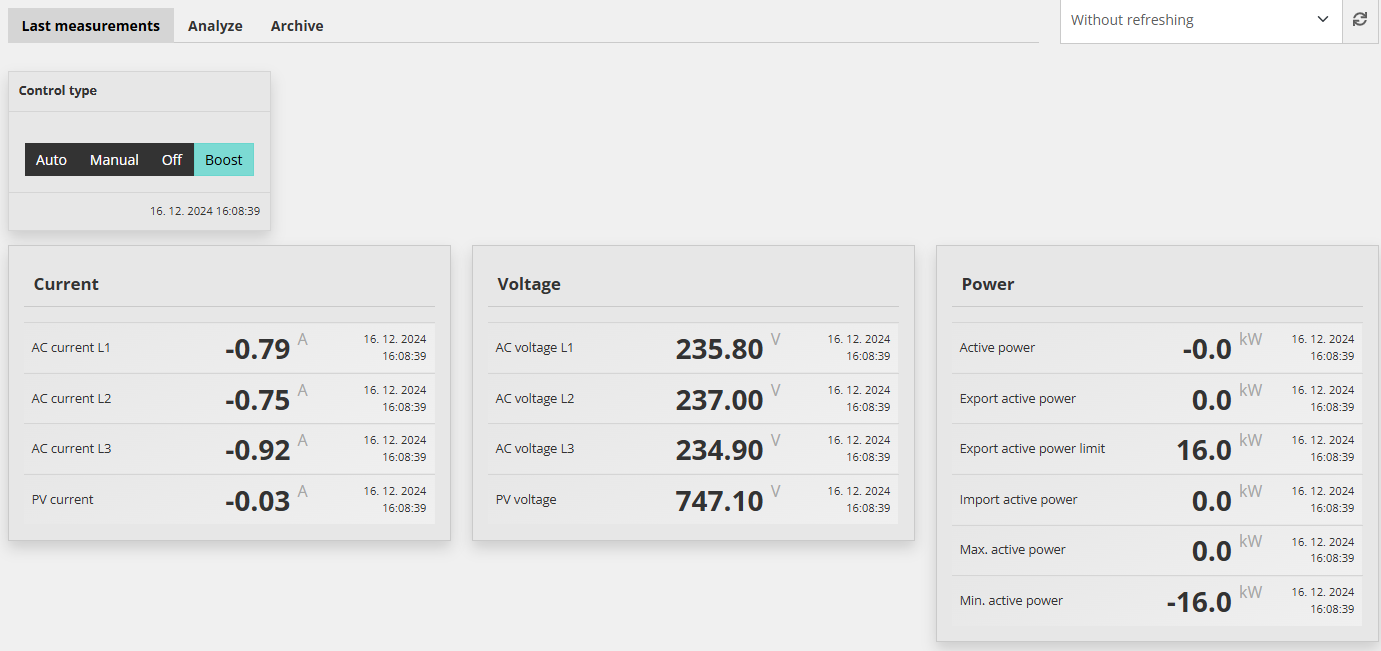
Task: Set control type to Auto
Action: click(51, 160)
